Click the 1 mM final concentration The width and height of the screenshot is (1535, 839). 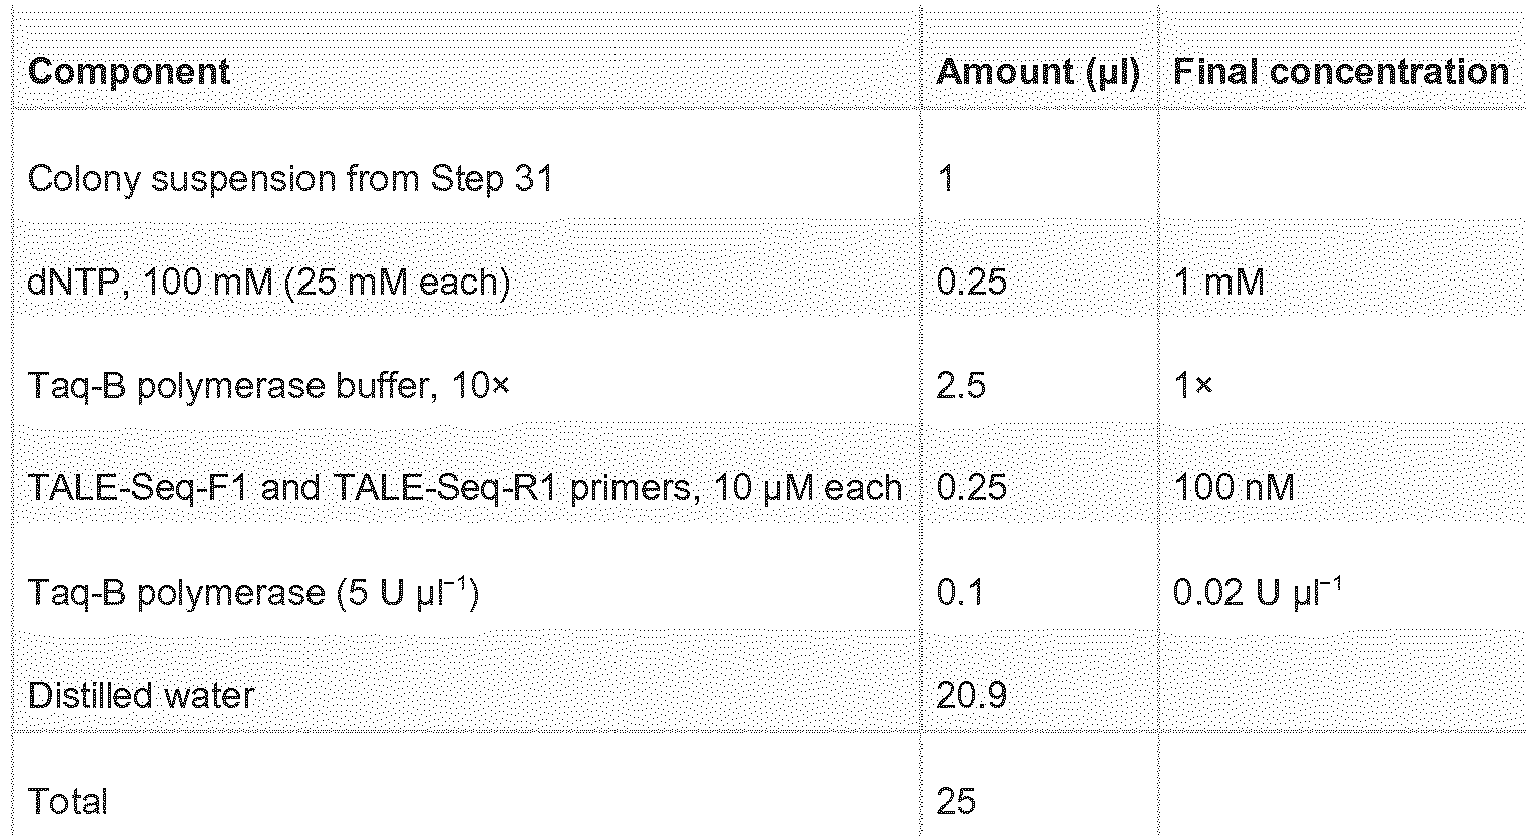1218,282
